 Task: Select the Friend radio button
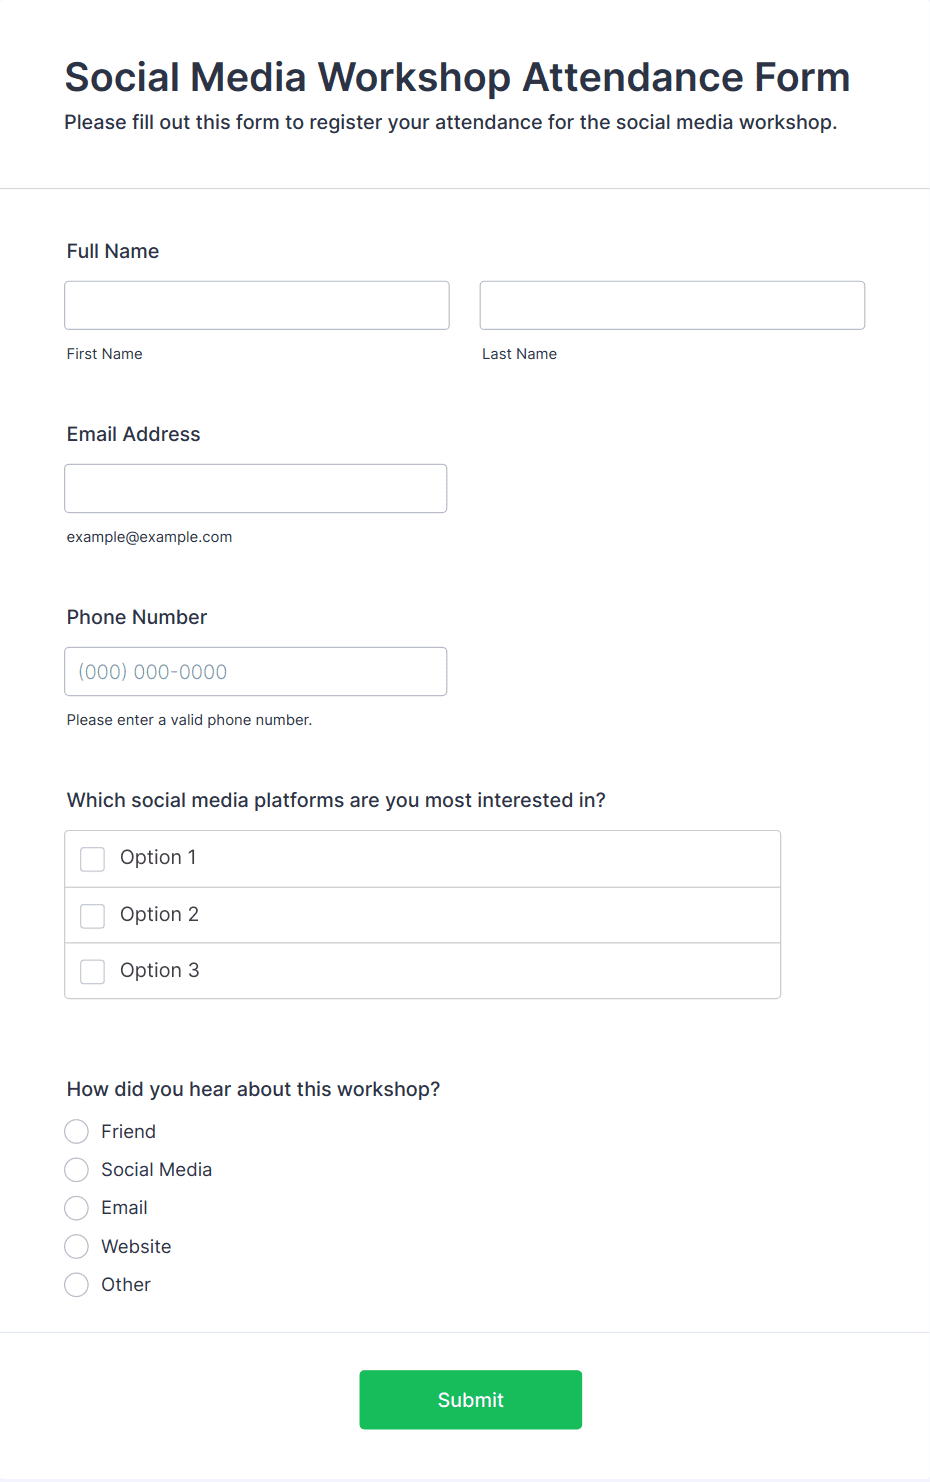tap(76, 1131)
